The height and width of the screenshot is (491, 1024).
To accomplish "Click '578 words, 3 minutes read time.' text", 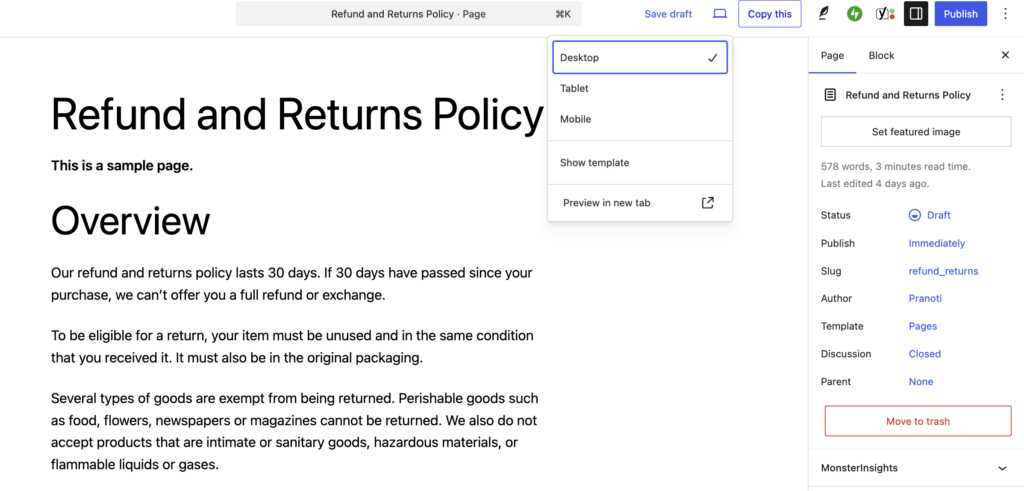I will [x=895, y=167].
